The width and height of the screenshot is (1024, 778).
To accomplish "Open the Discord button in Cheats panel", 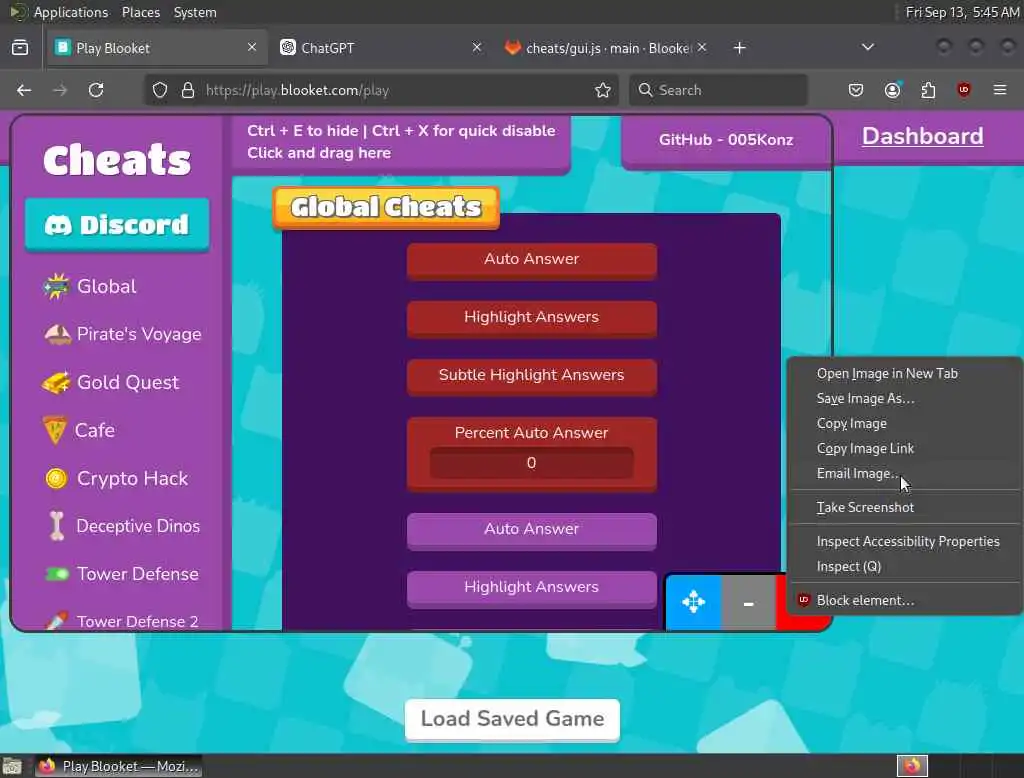I will point(118,225).
